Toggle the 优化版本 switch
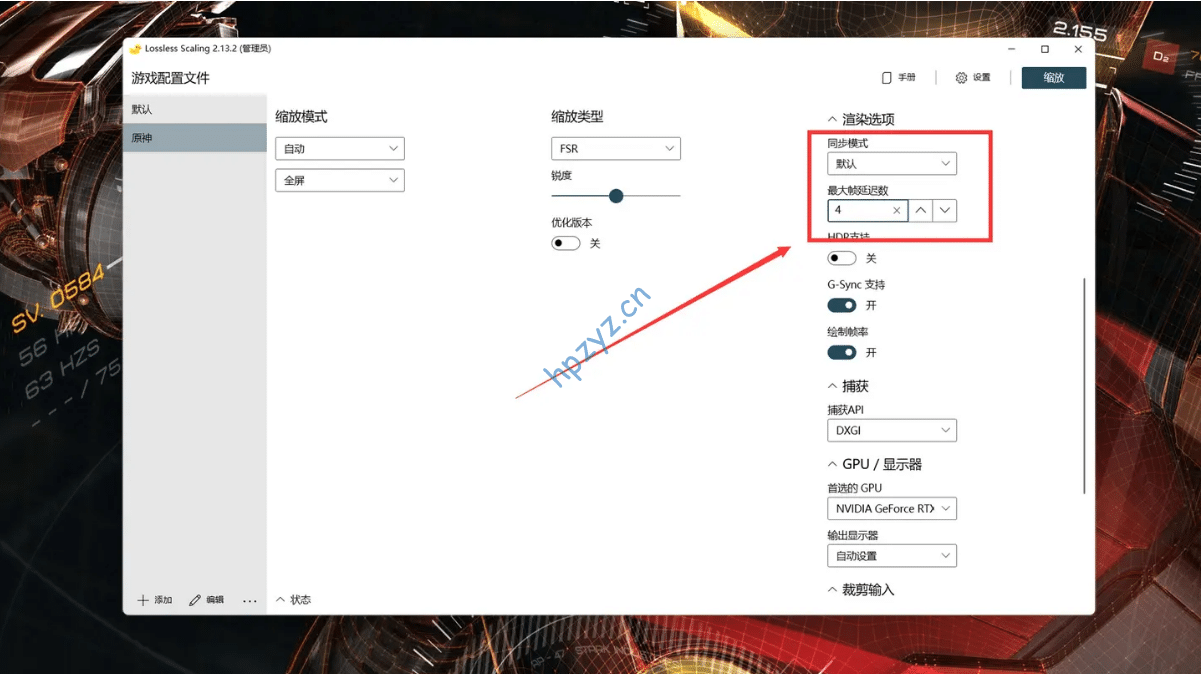 click(x=566, y=243)
